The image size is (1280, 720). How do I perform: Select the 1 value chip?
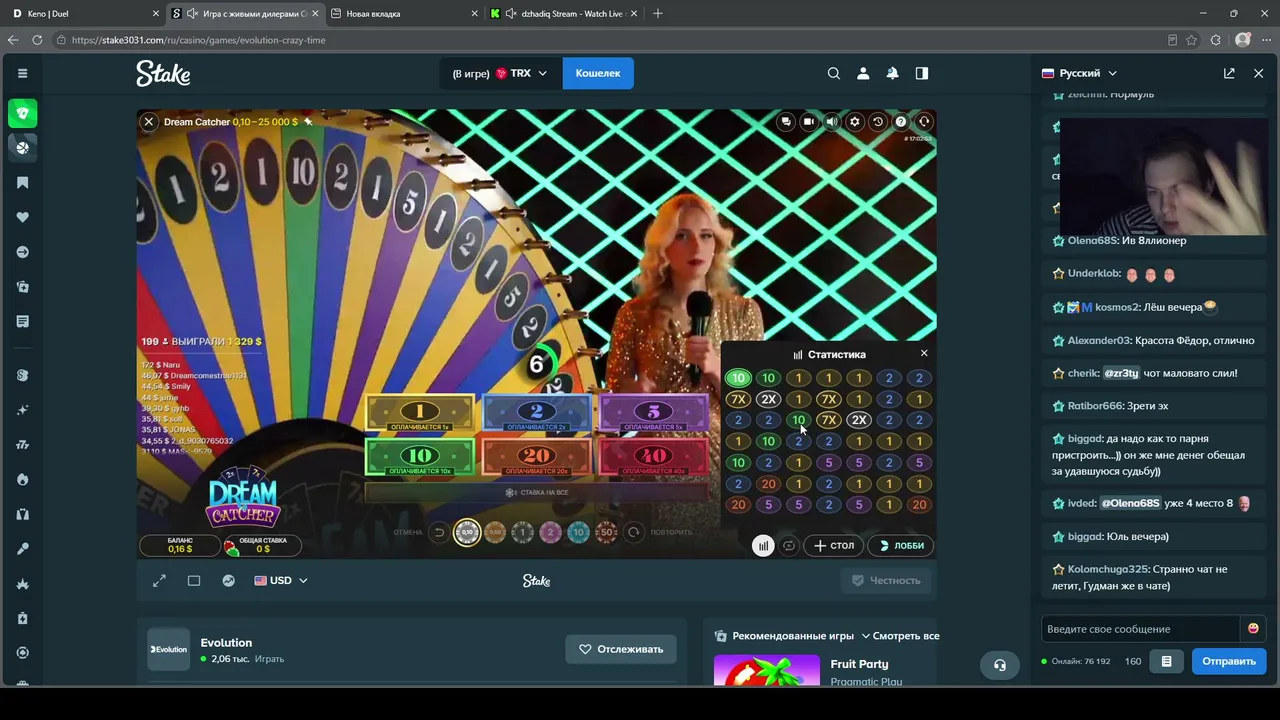click(x=522, y=532)
